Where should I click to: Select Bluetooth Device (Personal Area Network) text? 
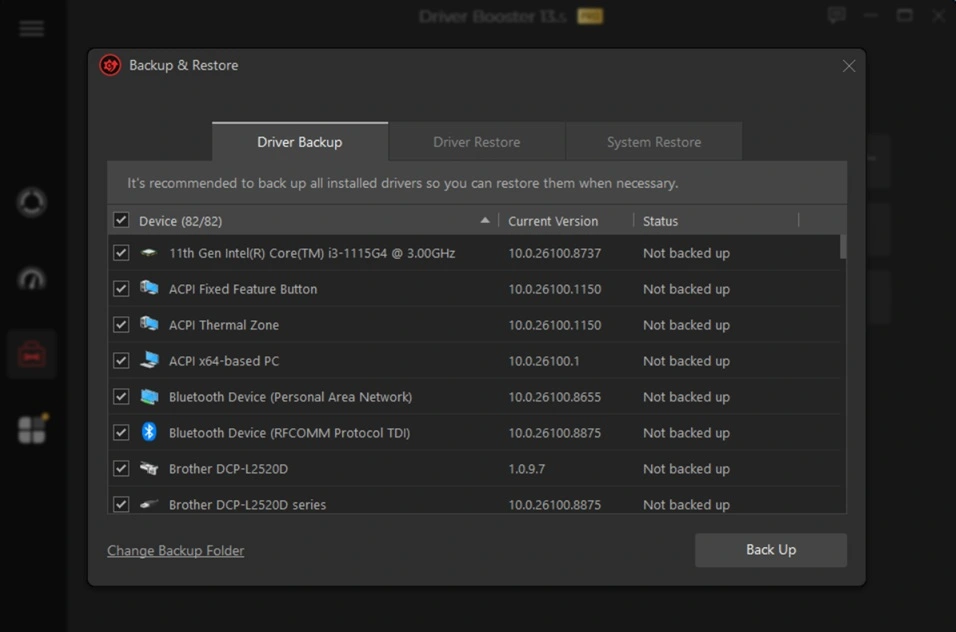tap(290, 397)
